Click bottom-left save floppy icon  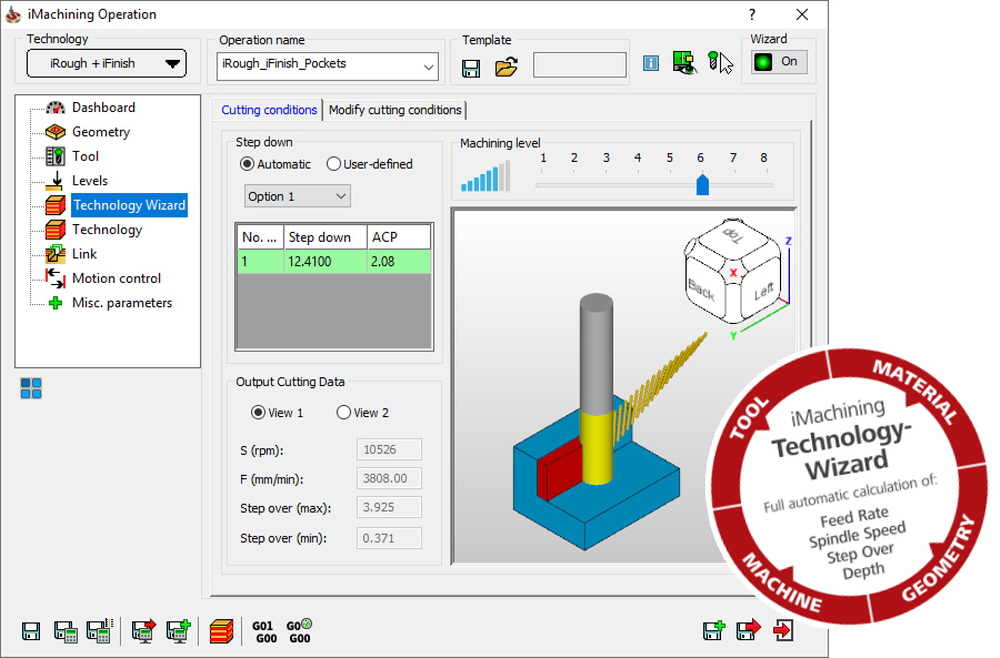(x=31, y=631)
